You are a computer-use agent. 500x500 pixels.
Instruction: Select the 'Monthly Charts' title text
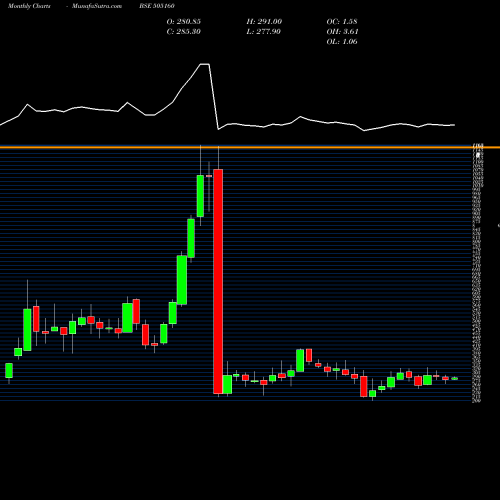point(29,6)
